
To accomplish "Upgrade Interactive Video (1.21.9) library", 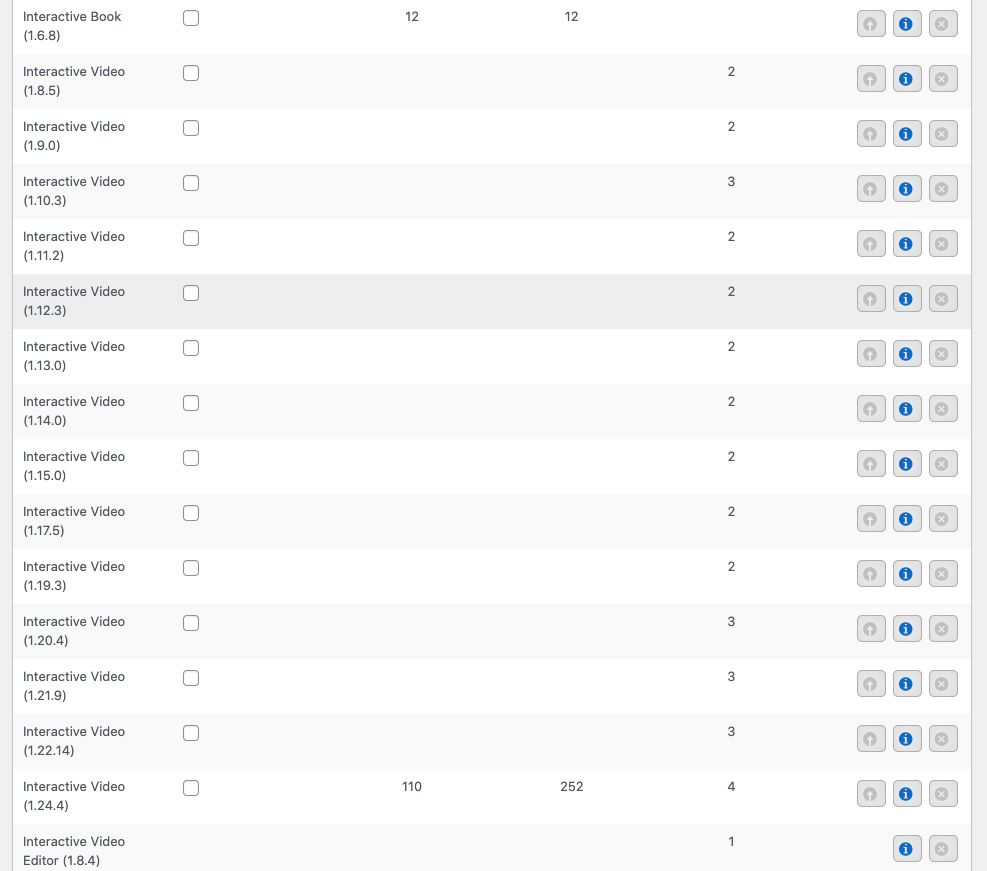I will [871, 684].
